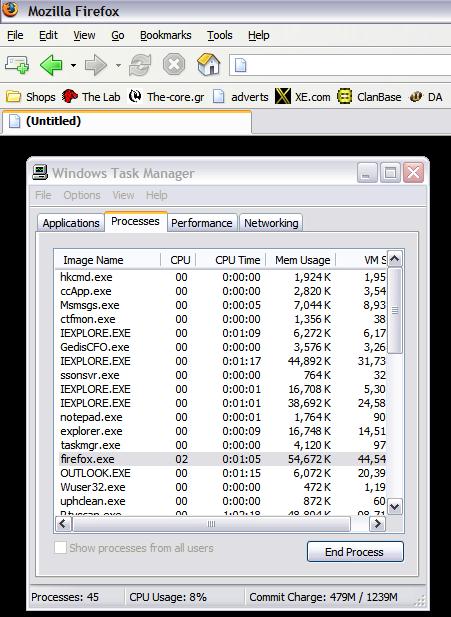Open Task Manager Help menu

point(157,195)
